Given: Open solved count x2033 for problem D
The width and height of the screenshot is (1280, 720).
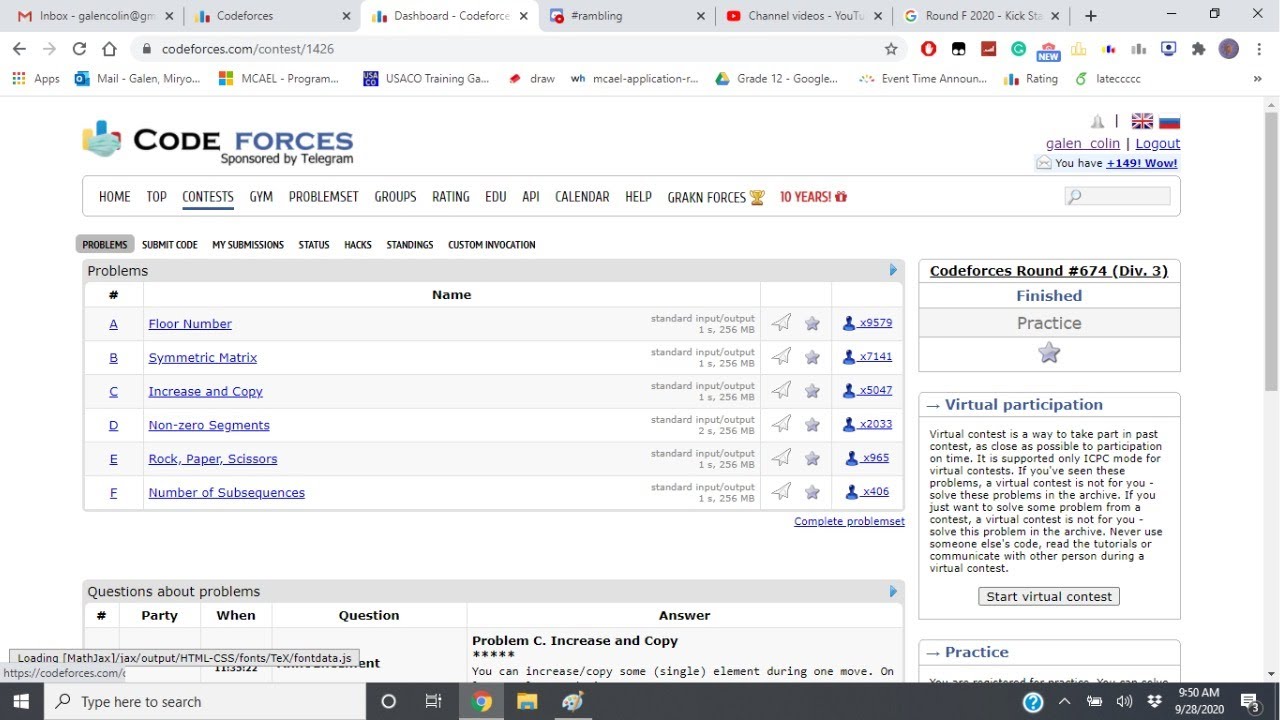Looking at the screenshot, I should click(x=867, y=424).
